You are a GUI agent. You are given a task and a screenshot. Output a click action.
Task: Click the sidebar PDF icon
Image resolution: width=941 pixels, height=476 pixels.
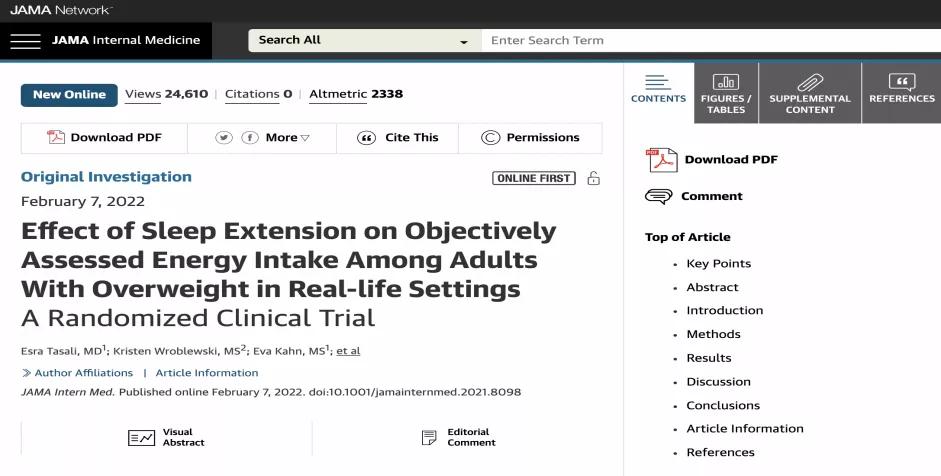click(661, 160)
